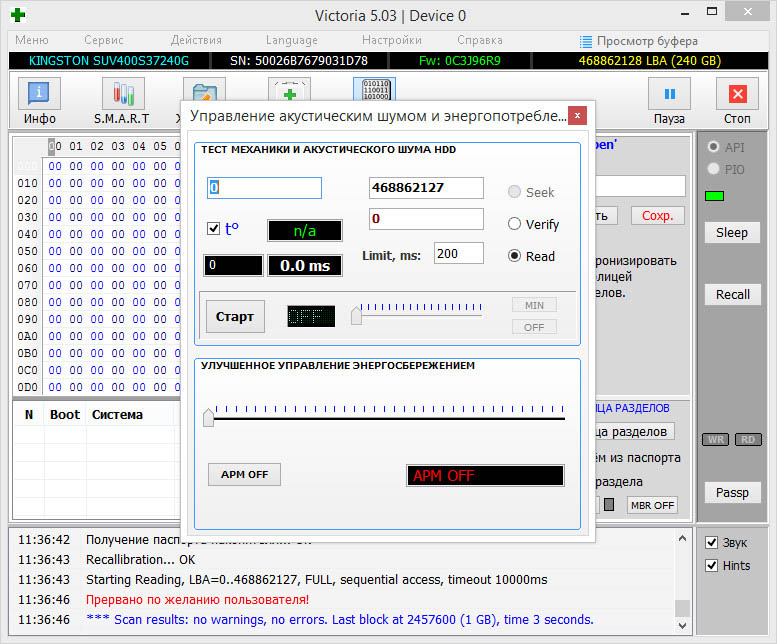Close the acoustic management dialog

point(577,114)
